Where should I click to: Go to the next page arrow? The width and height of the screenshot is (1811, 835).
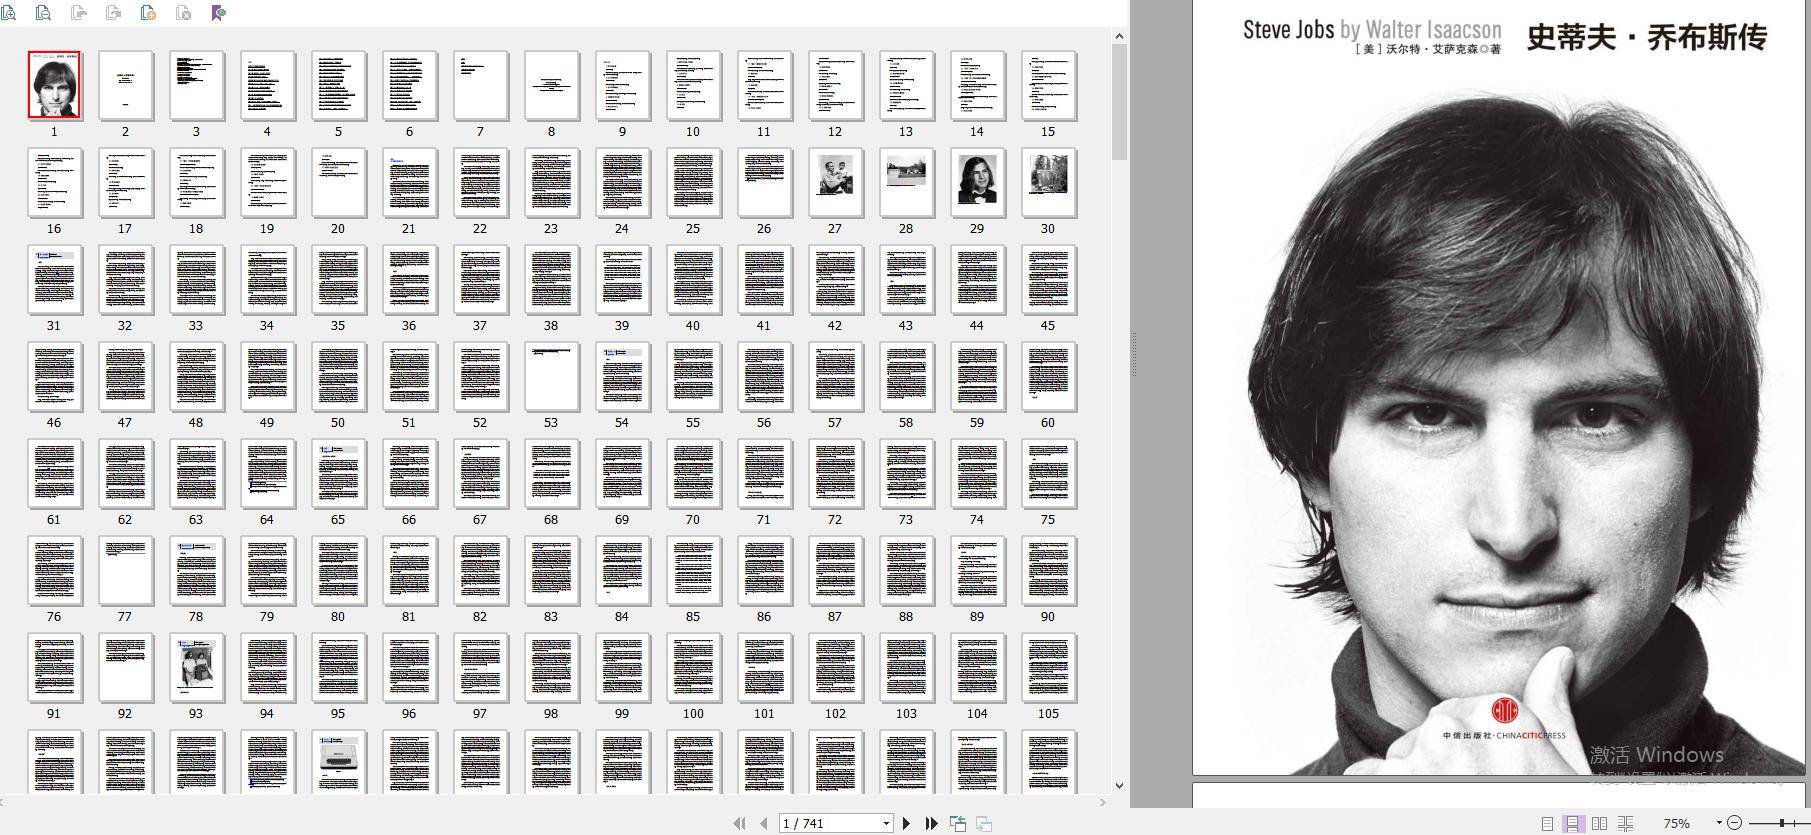(906, 823)
